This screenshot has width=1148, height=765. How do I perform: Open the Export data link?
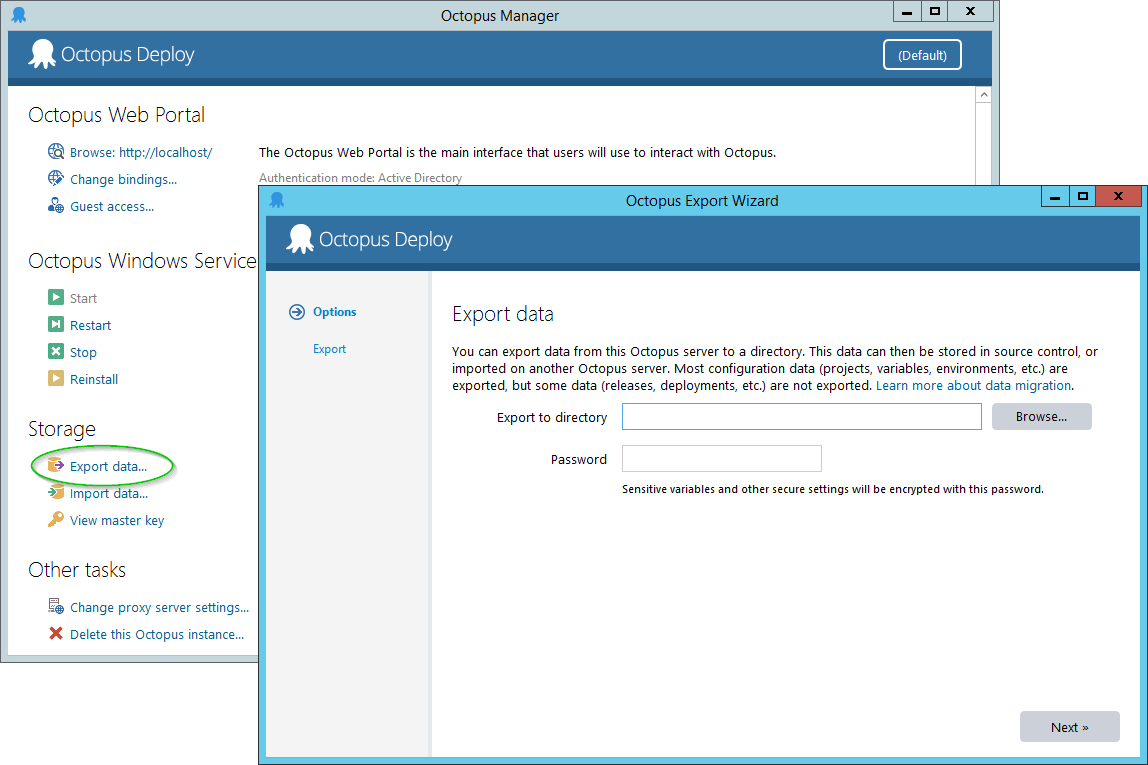(x=108, y=466)
